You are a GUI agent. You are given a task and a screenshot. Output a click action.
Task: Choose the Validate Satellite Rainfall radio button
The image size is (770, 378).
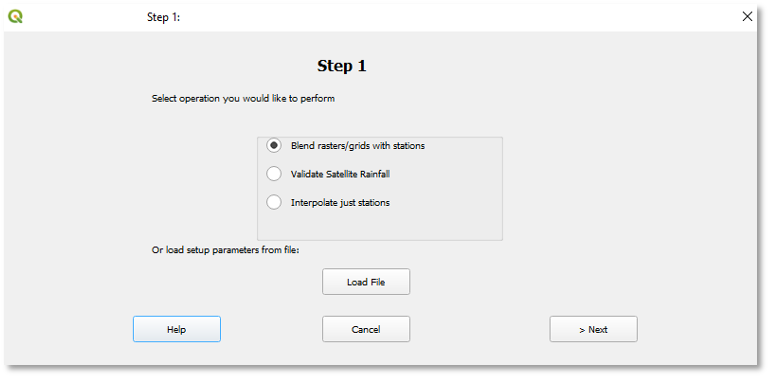click(274, 174)
